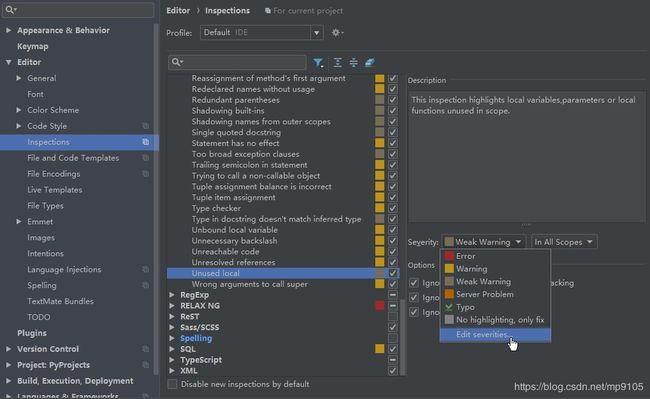
Task: Toggle checkbox for Redundant parentheses
Action: click(393, 100)
